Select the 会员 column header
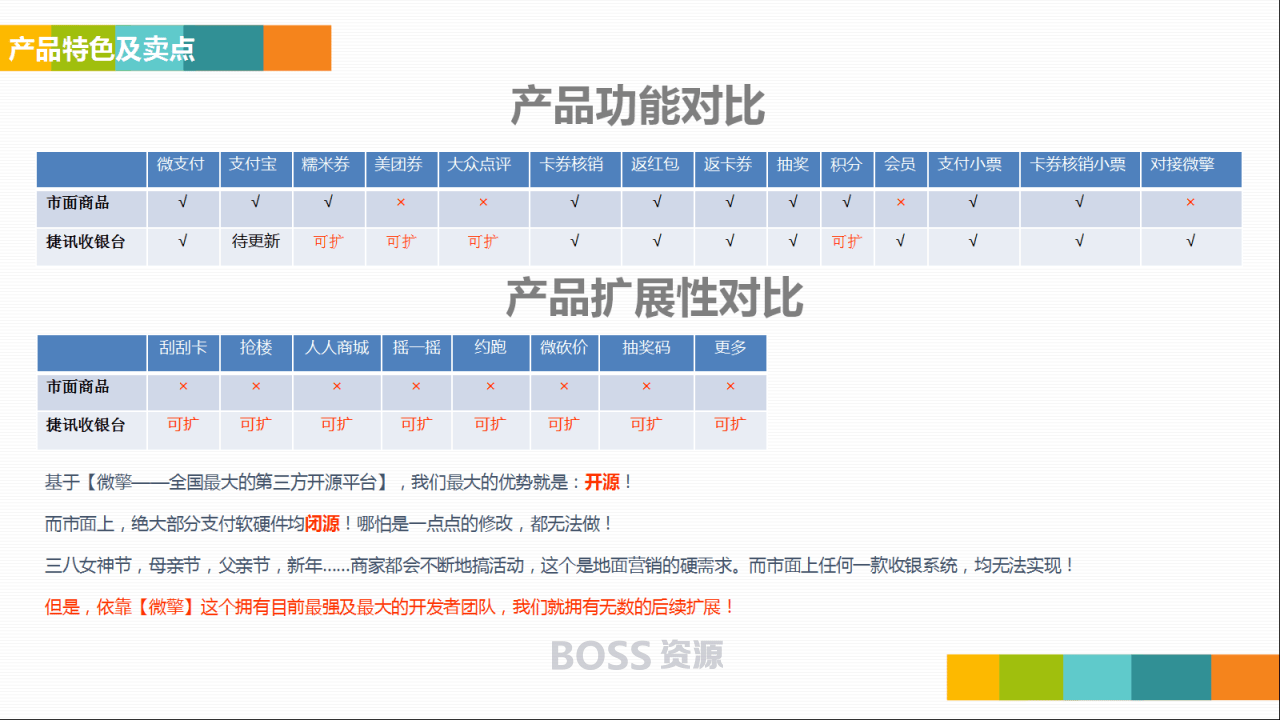 point(901,169)
